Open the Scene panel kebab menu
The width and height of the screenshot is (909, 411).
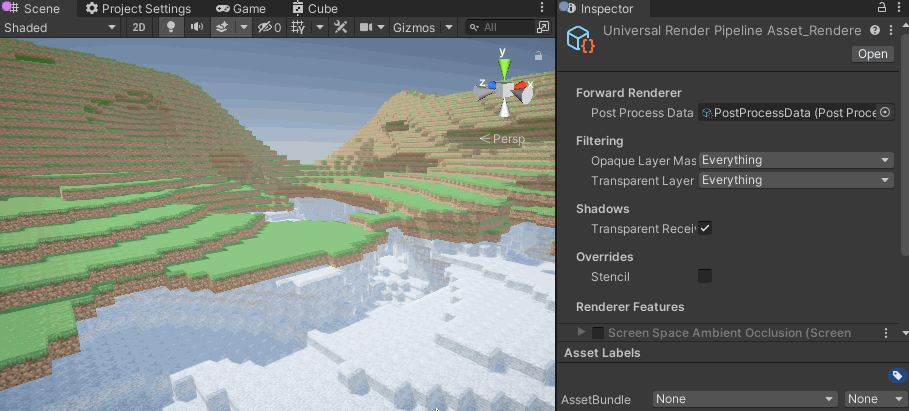click(542, 8)
